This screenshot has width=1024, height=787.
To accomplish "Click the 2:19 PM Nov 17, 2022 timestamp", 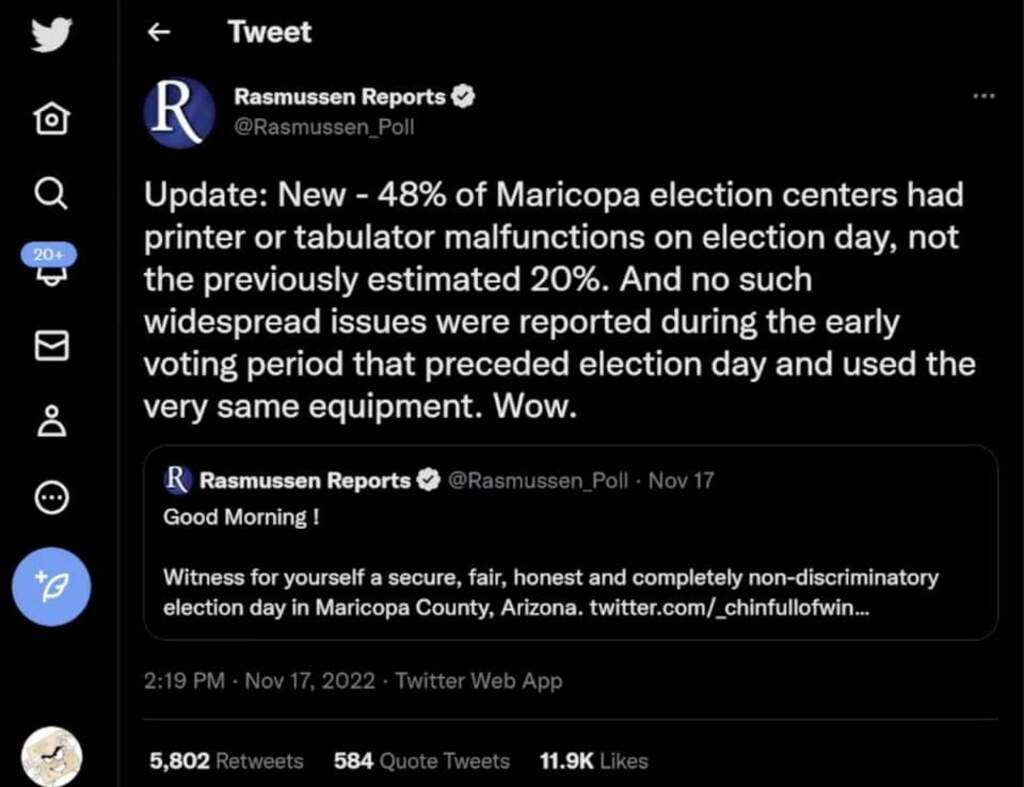I will click(259, 681).
